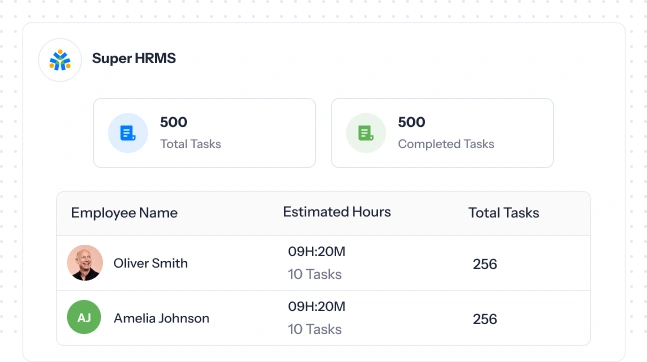Screen dimensions: 647x362
Task: Open the Total Tasks summary card
Action: 205,133
